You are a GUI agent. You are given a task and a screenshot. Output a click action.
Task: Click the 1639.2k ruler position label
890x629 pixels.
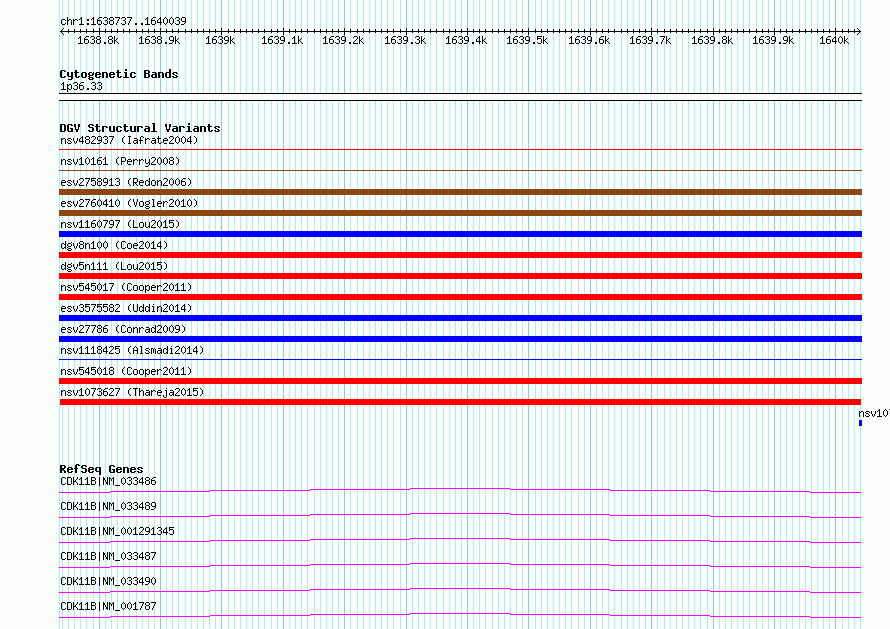(343, 40)
